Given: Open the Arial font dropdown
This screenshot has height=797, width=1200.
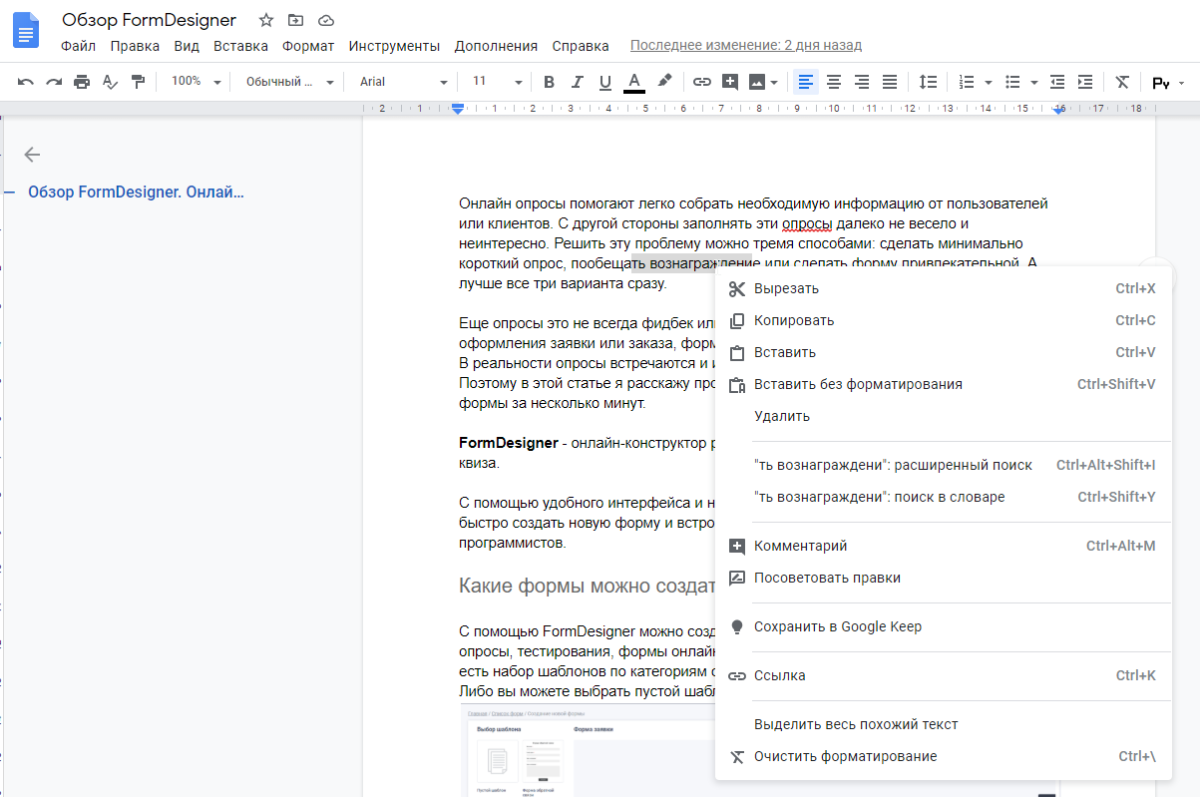Looking at the screenshot, I should [x=403, y=82].
